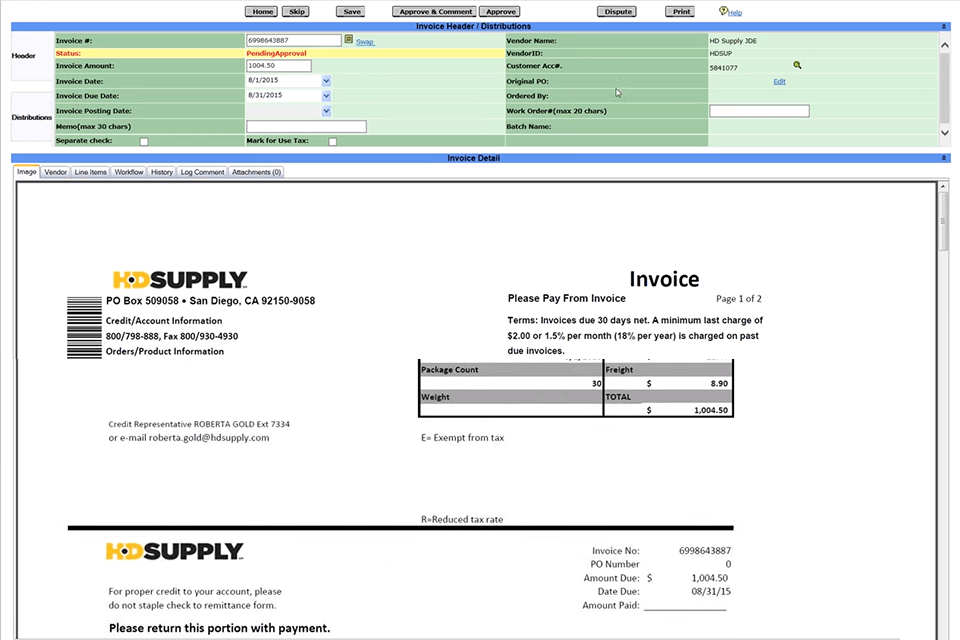Click header panel scroll up arrow

pyautogui.click(x=945, y=45)
